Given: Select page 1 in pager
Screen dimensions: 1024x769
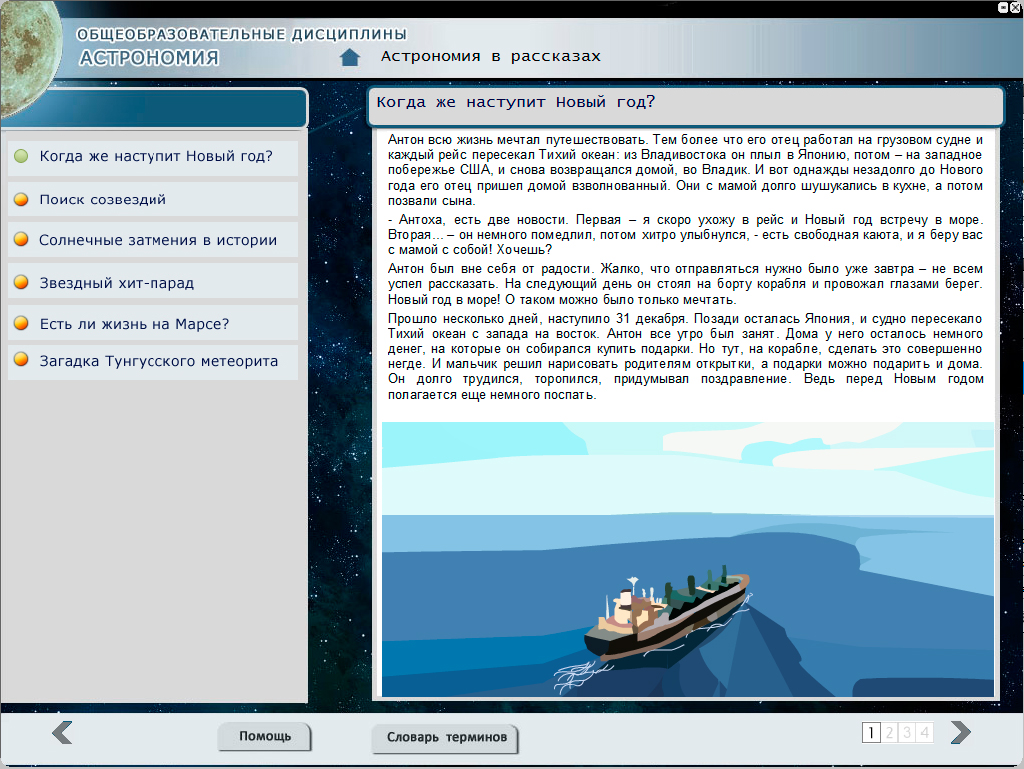Looking at the screenshot, I should pos(871,733).
